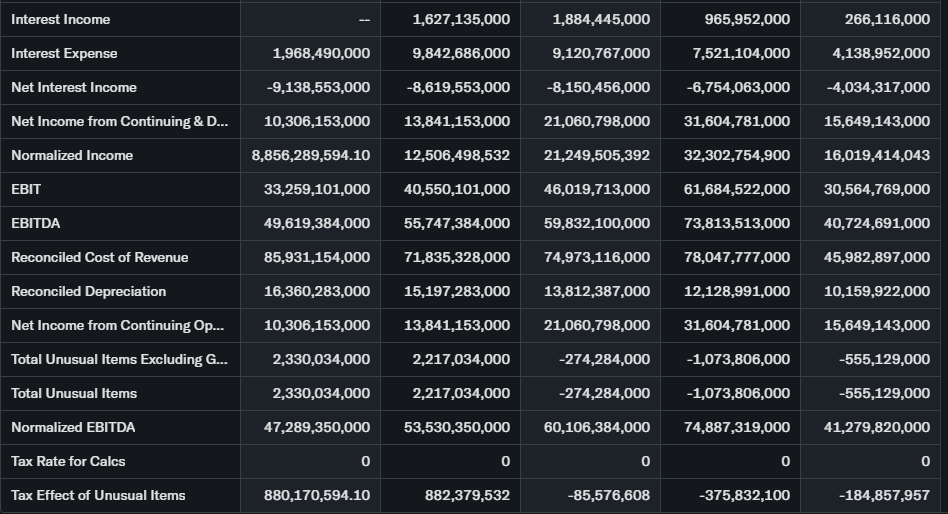
Task: Click the Interest Income value 1,627,135,000
Action: pyautogui.click(x=461, y=19)
